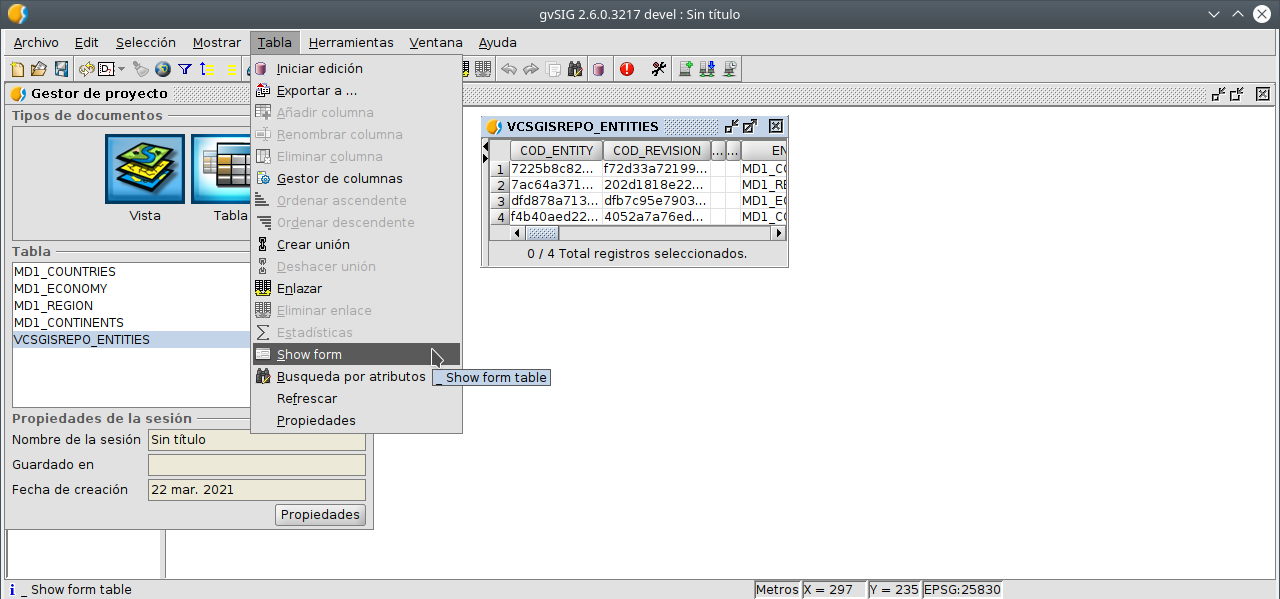The width and height of the screenshot is (1280, 599).
Task: Click the server with clock icon
Action: coord(731,69)
